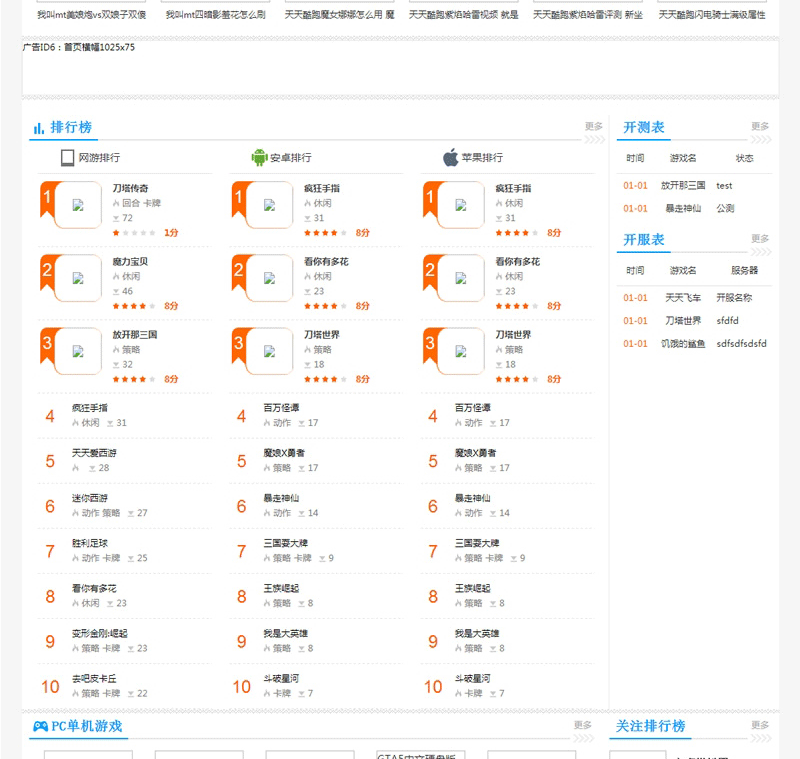Click the Apple logo icon

451,157
